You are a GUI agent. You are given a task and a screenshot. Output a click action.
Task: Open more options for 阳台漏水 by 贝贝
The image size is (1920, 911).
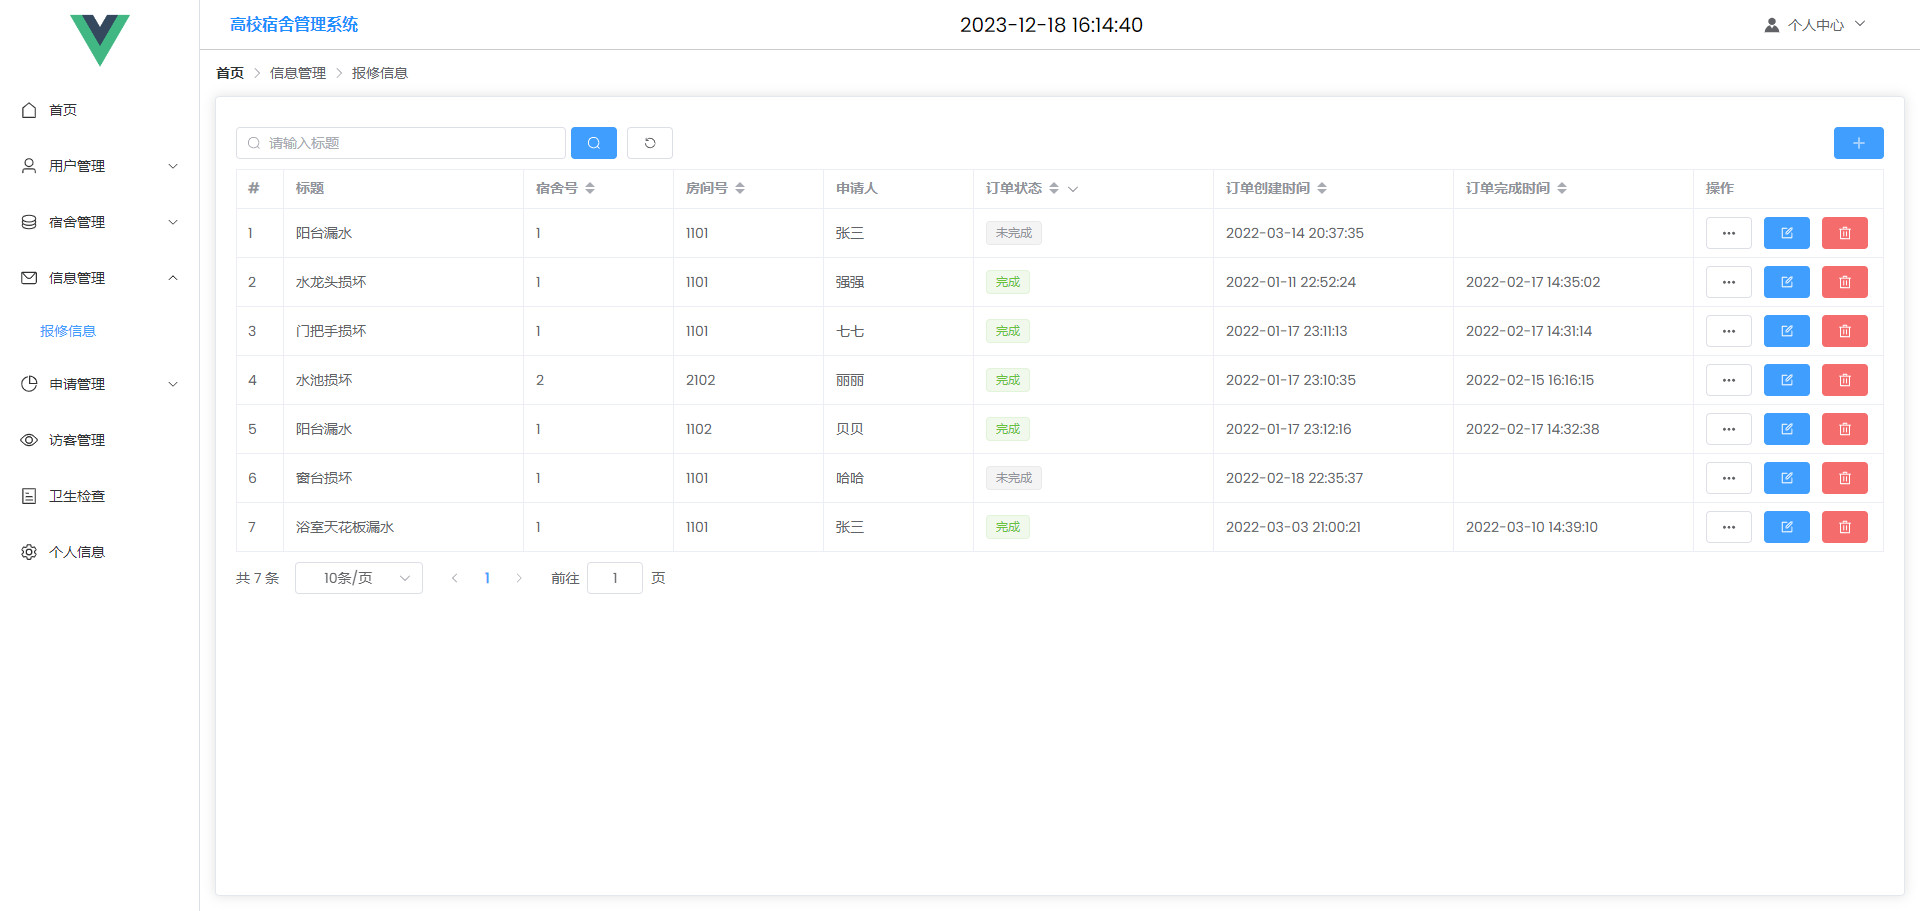[x=1728, y=429]
